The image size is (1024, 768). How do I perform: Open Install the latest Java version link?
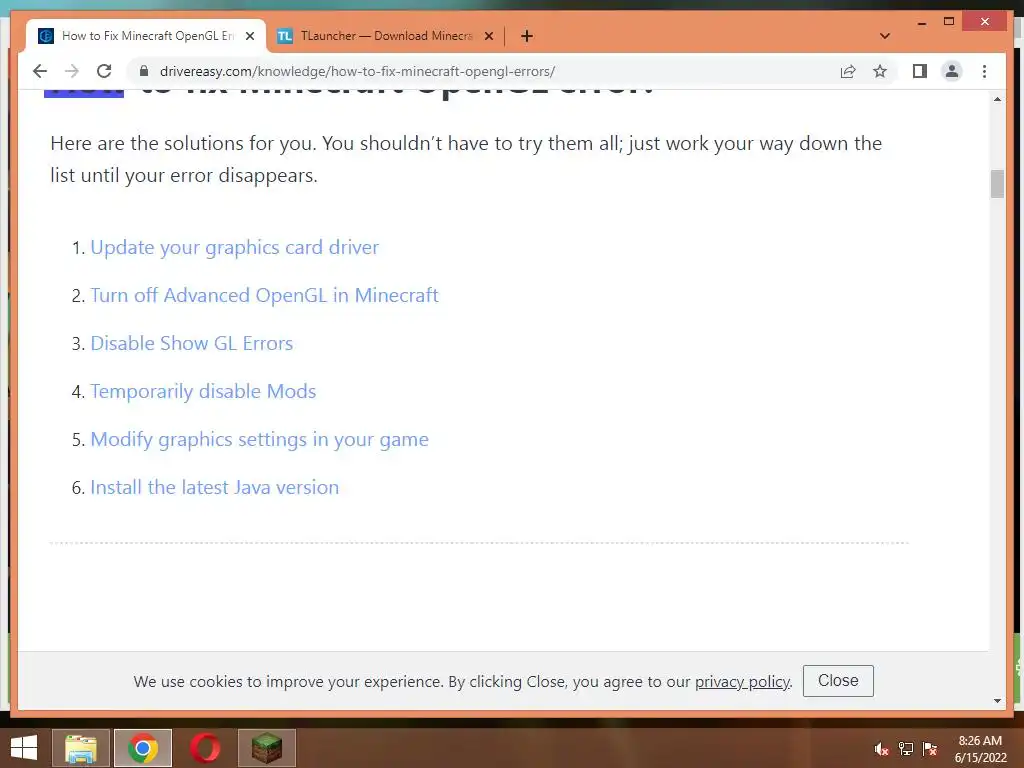pos(214,487)
